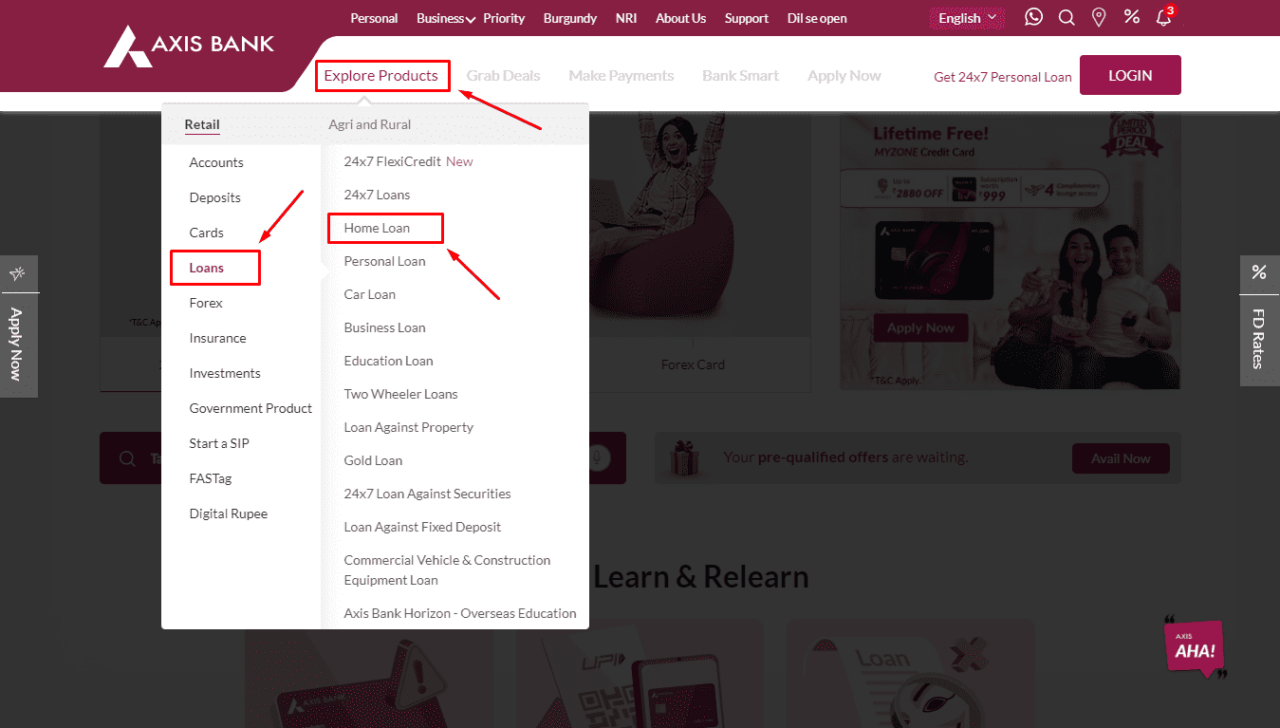The height and width of the screenshot is (728, 1280).
Task: Open the Grab Deals menu
Action: click(x=503, y=75)
